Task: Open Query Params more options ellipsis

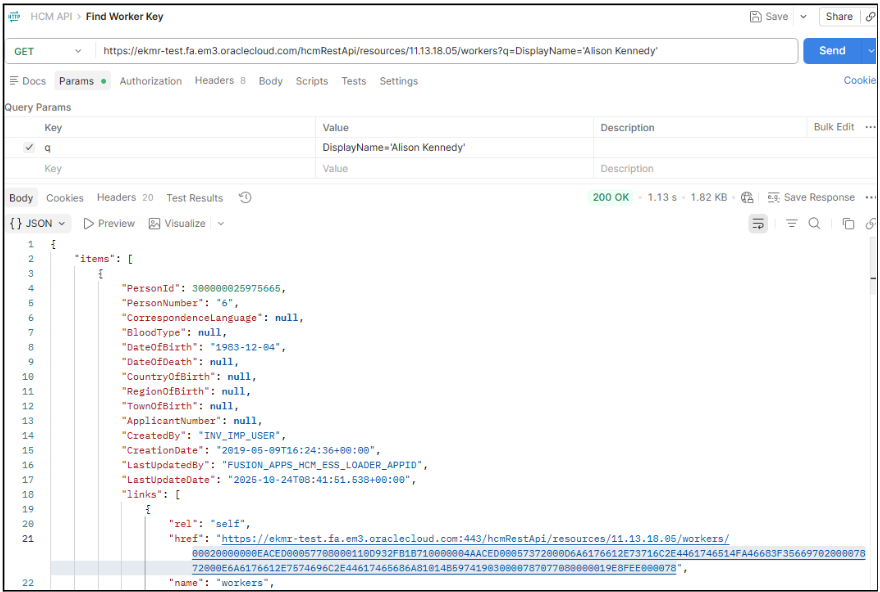Action: click(x=870, y=127)
